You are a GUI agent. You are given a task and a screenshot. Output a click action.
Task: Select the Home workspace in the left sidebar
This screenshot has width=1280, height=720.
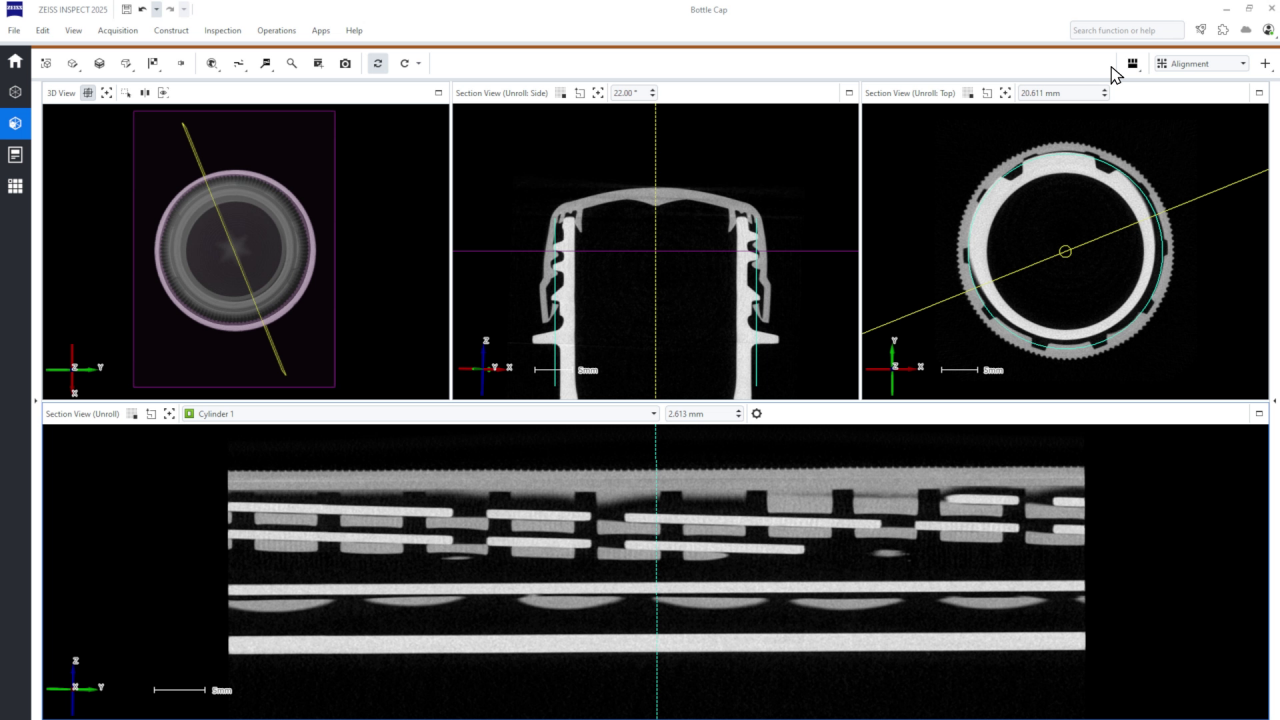tap(14, 60)
